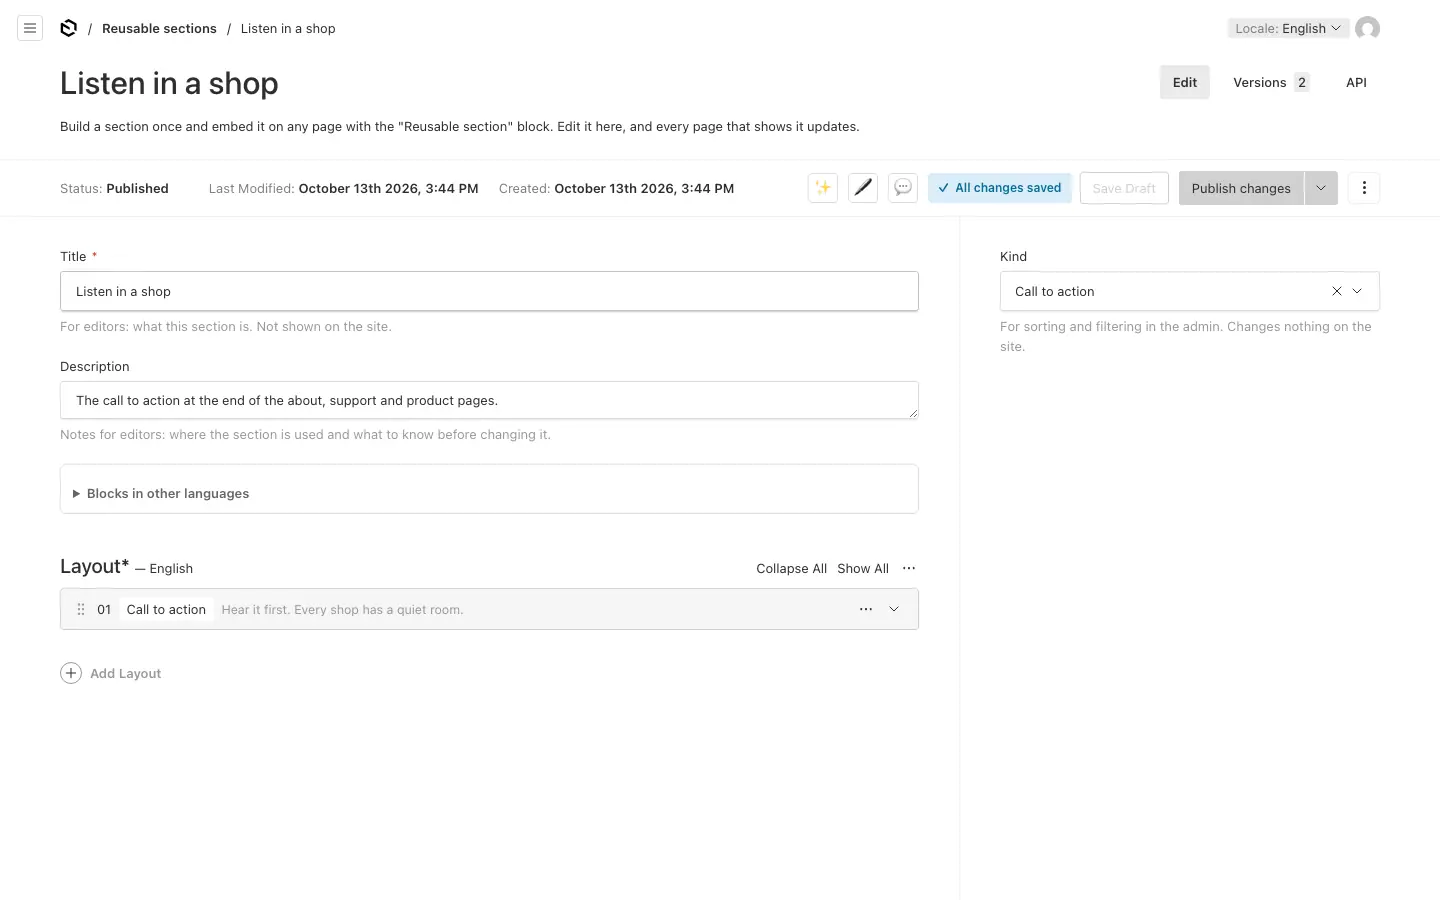Viewport: 1440px width, 900px height.
Task: Grab the drag handle of block 01
Action: (81, 609)
